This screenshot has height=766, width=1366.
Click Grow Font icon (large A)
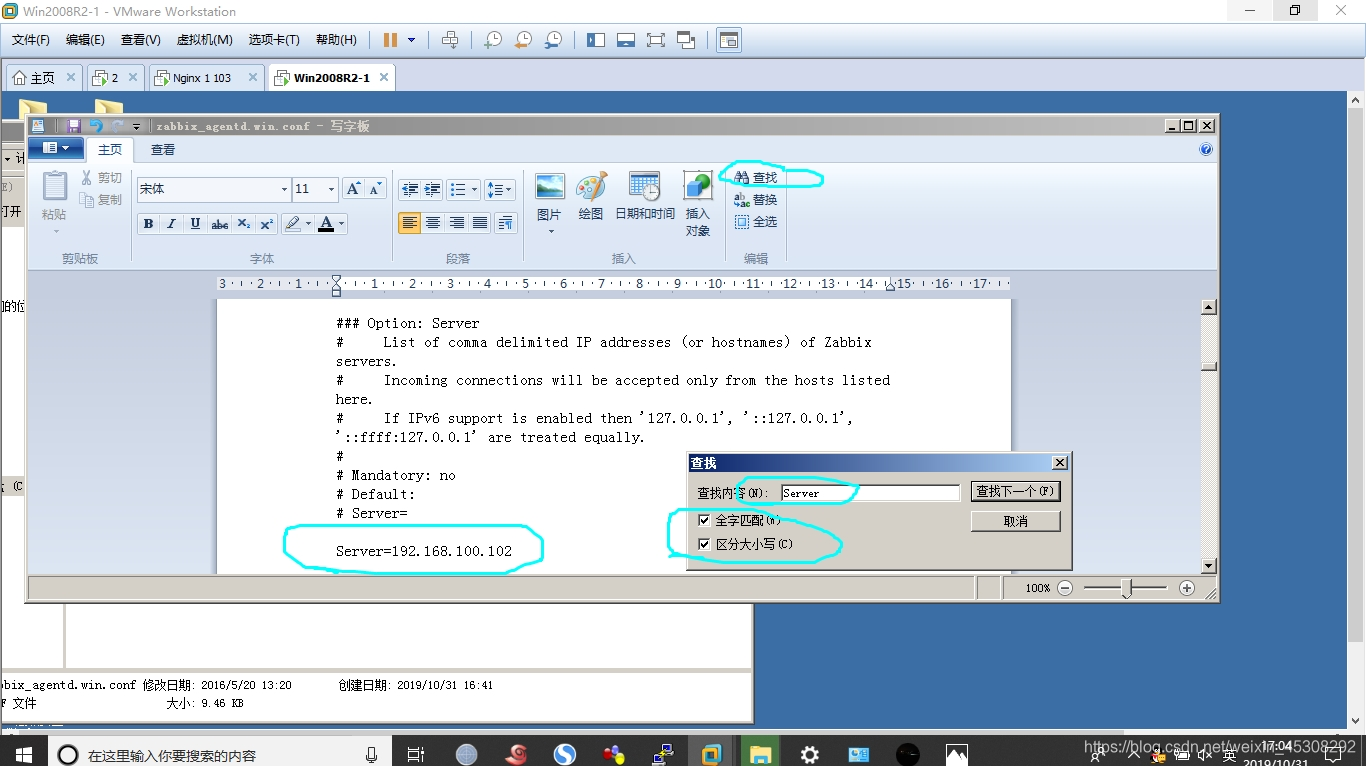pos(353,188)
